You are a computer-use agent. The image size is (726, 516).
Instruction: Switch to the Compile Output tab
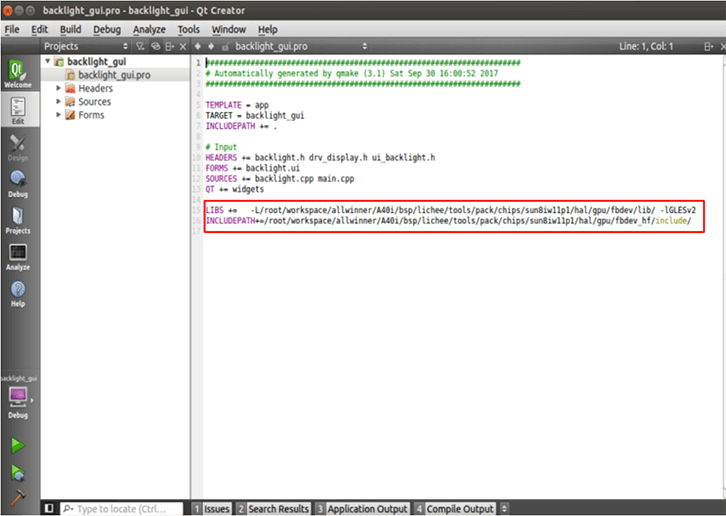point(455,509)
